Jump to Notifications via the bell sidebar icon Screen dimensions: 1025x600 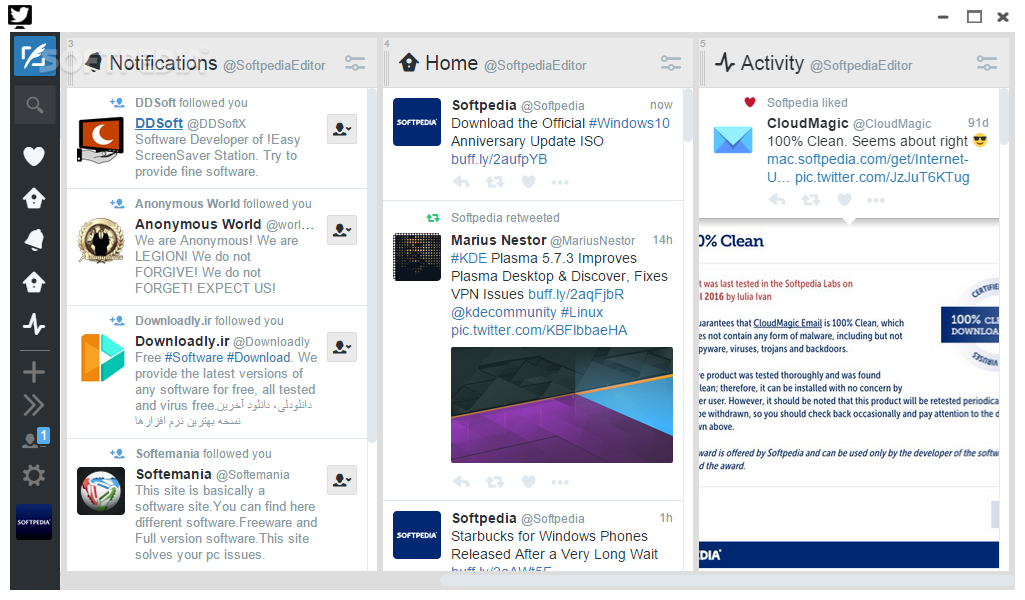[34, 240]
